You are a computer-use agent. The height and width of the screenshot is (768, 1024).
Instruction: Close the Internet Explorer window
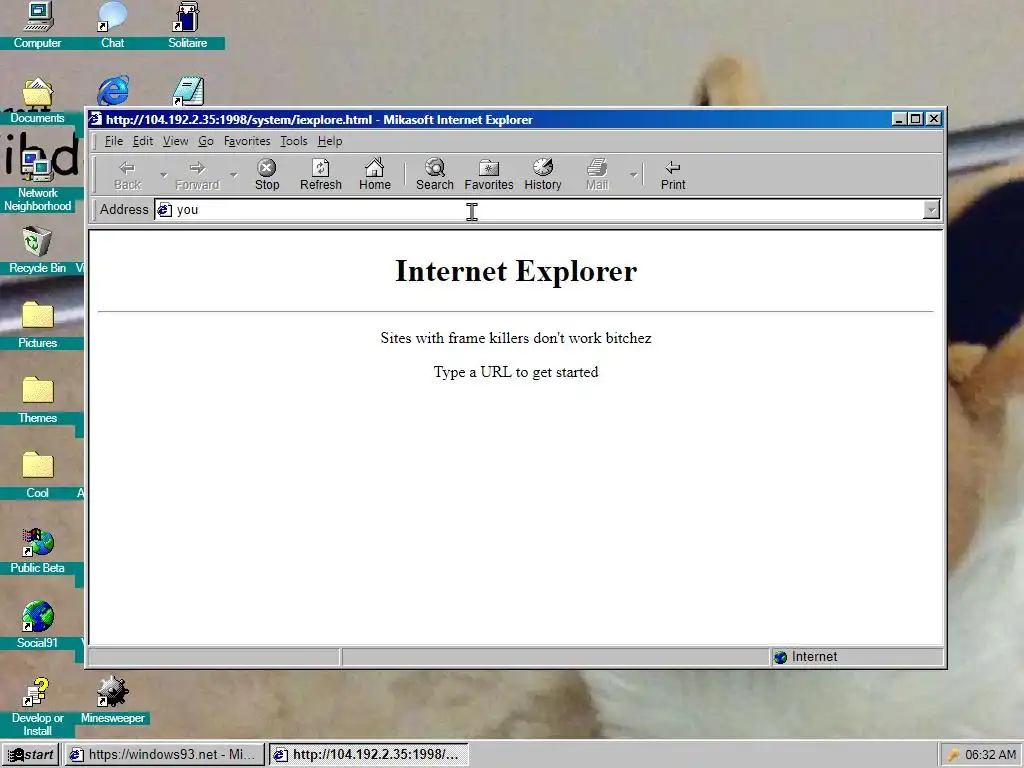[x=934, y=119]
